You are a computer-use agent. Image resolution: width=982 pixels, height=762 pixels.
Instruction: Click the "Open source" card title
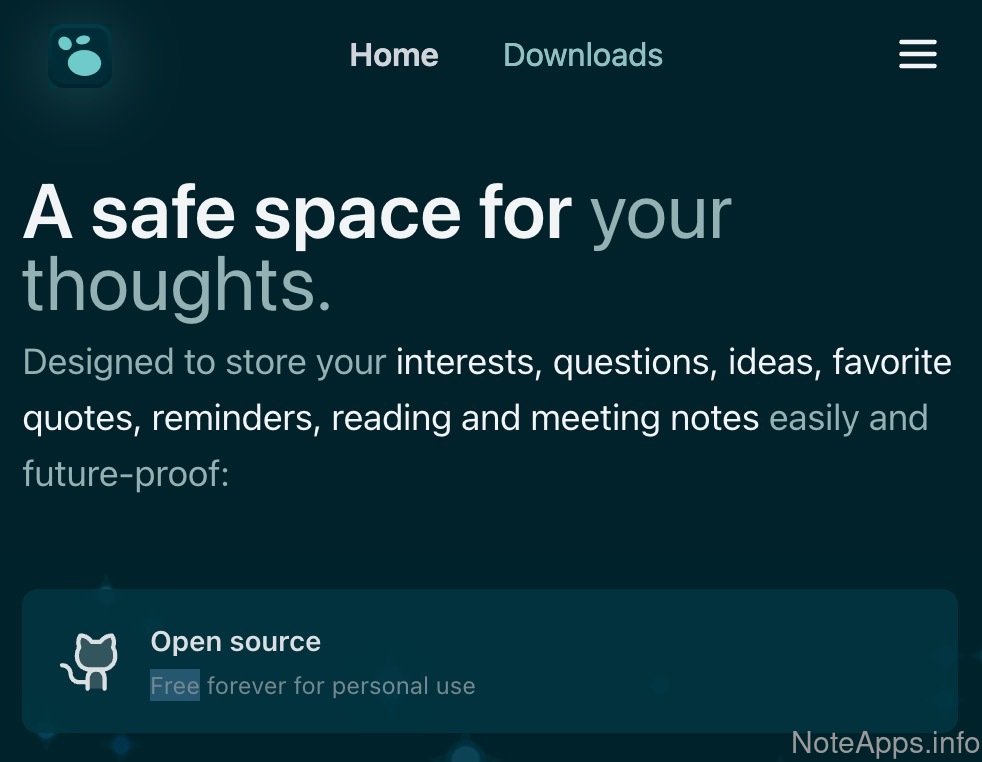[x=235, y=642]
